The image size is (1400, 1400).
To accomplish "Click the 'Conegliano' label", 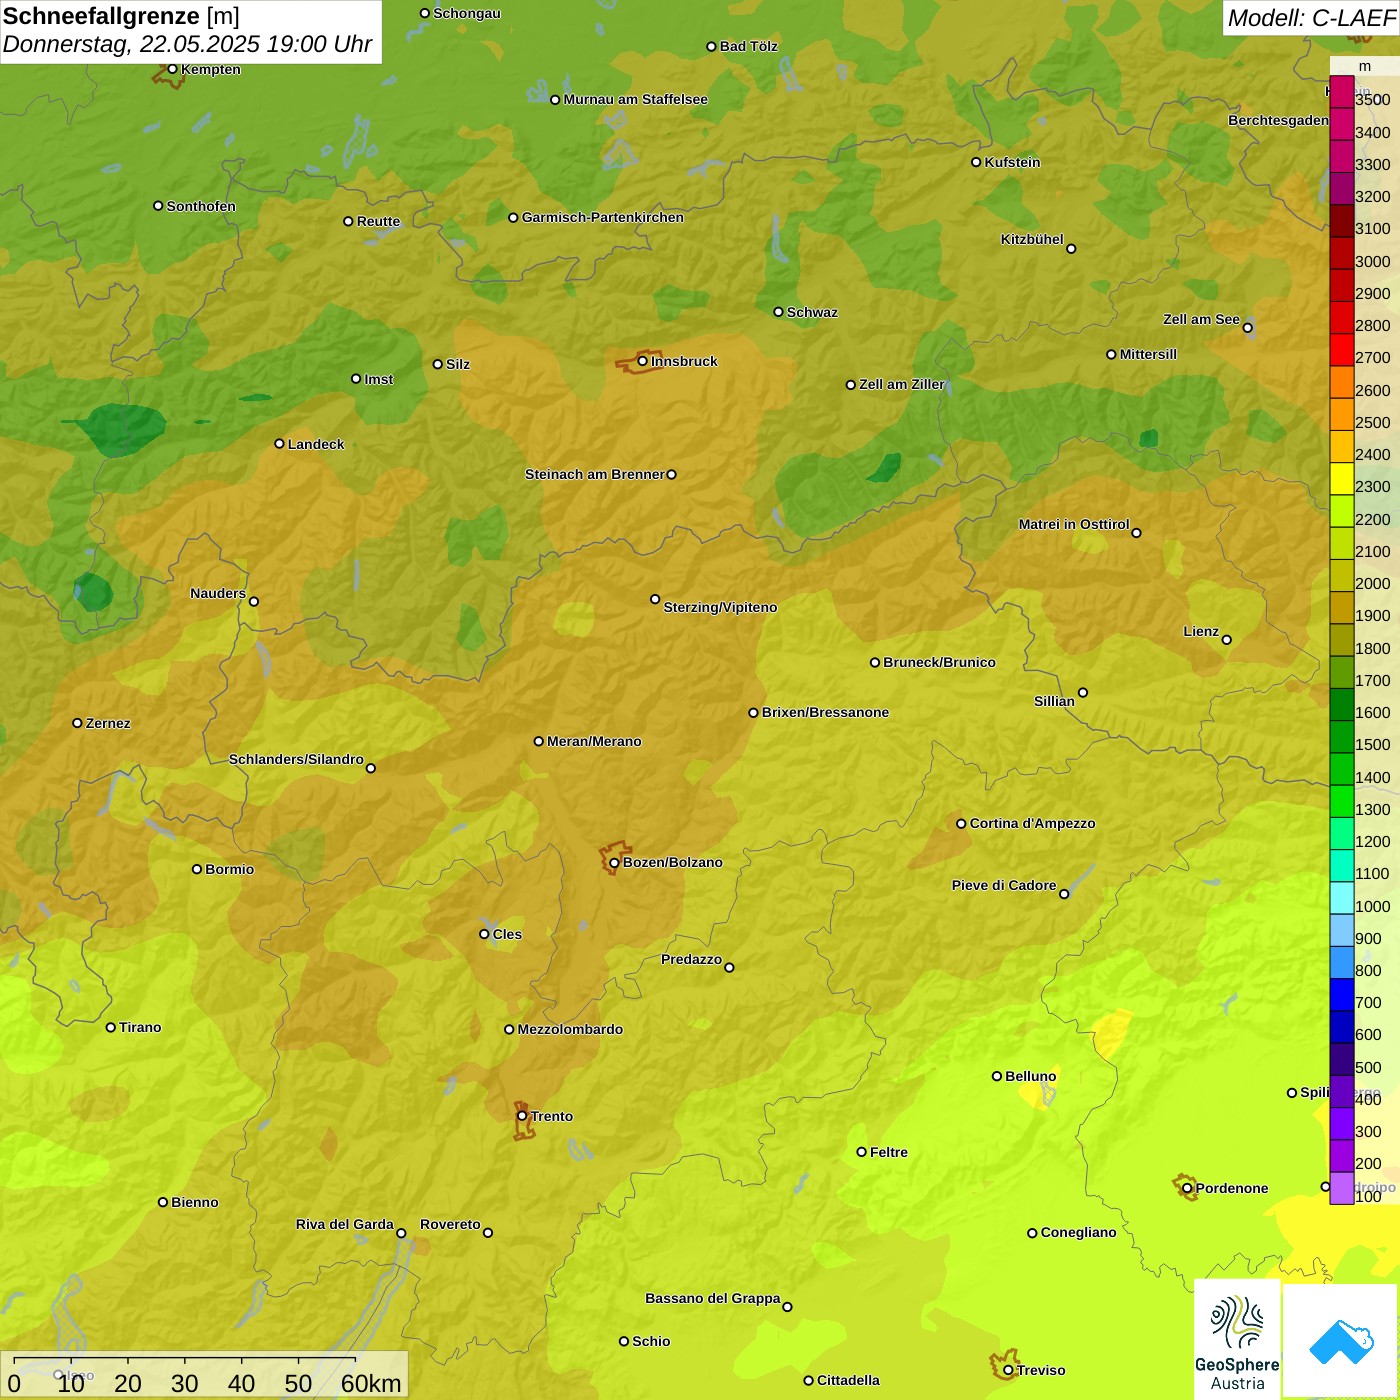I will pos(1078,1232).
